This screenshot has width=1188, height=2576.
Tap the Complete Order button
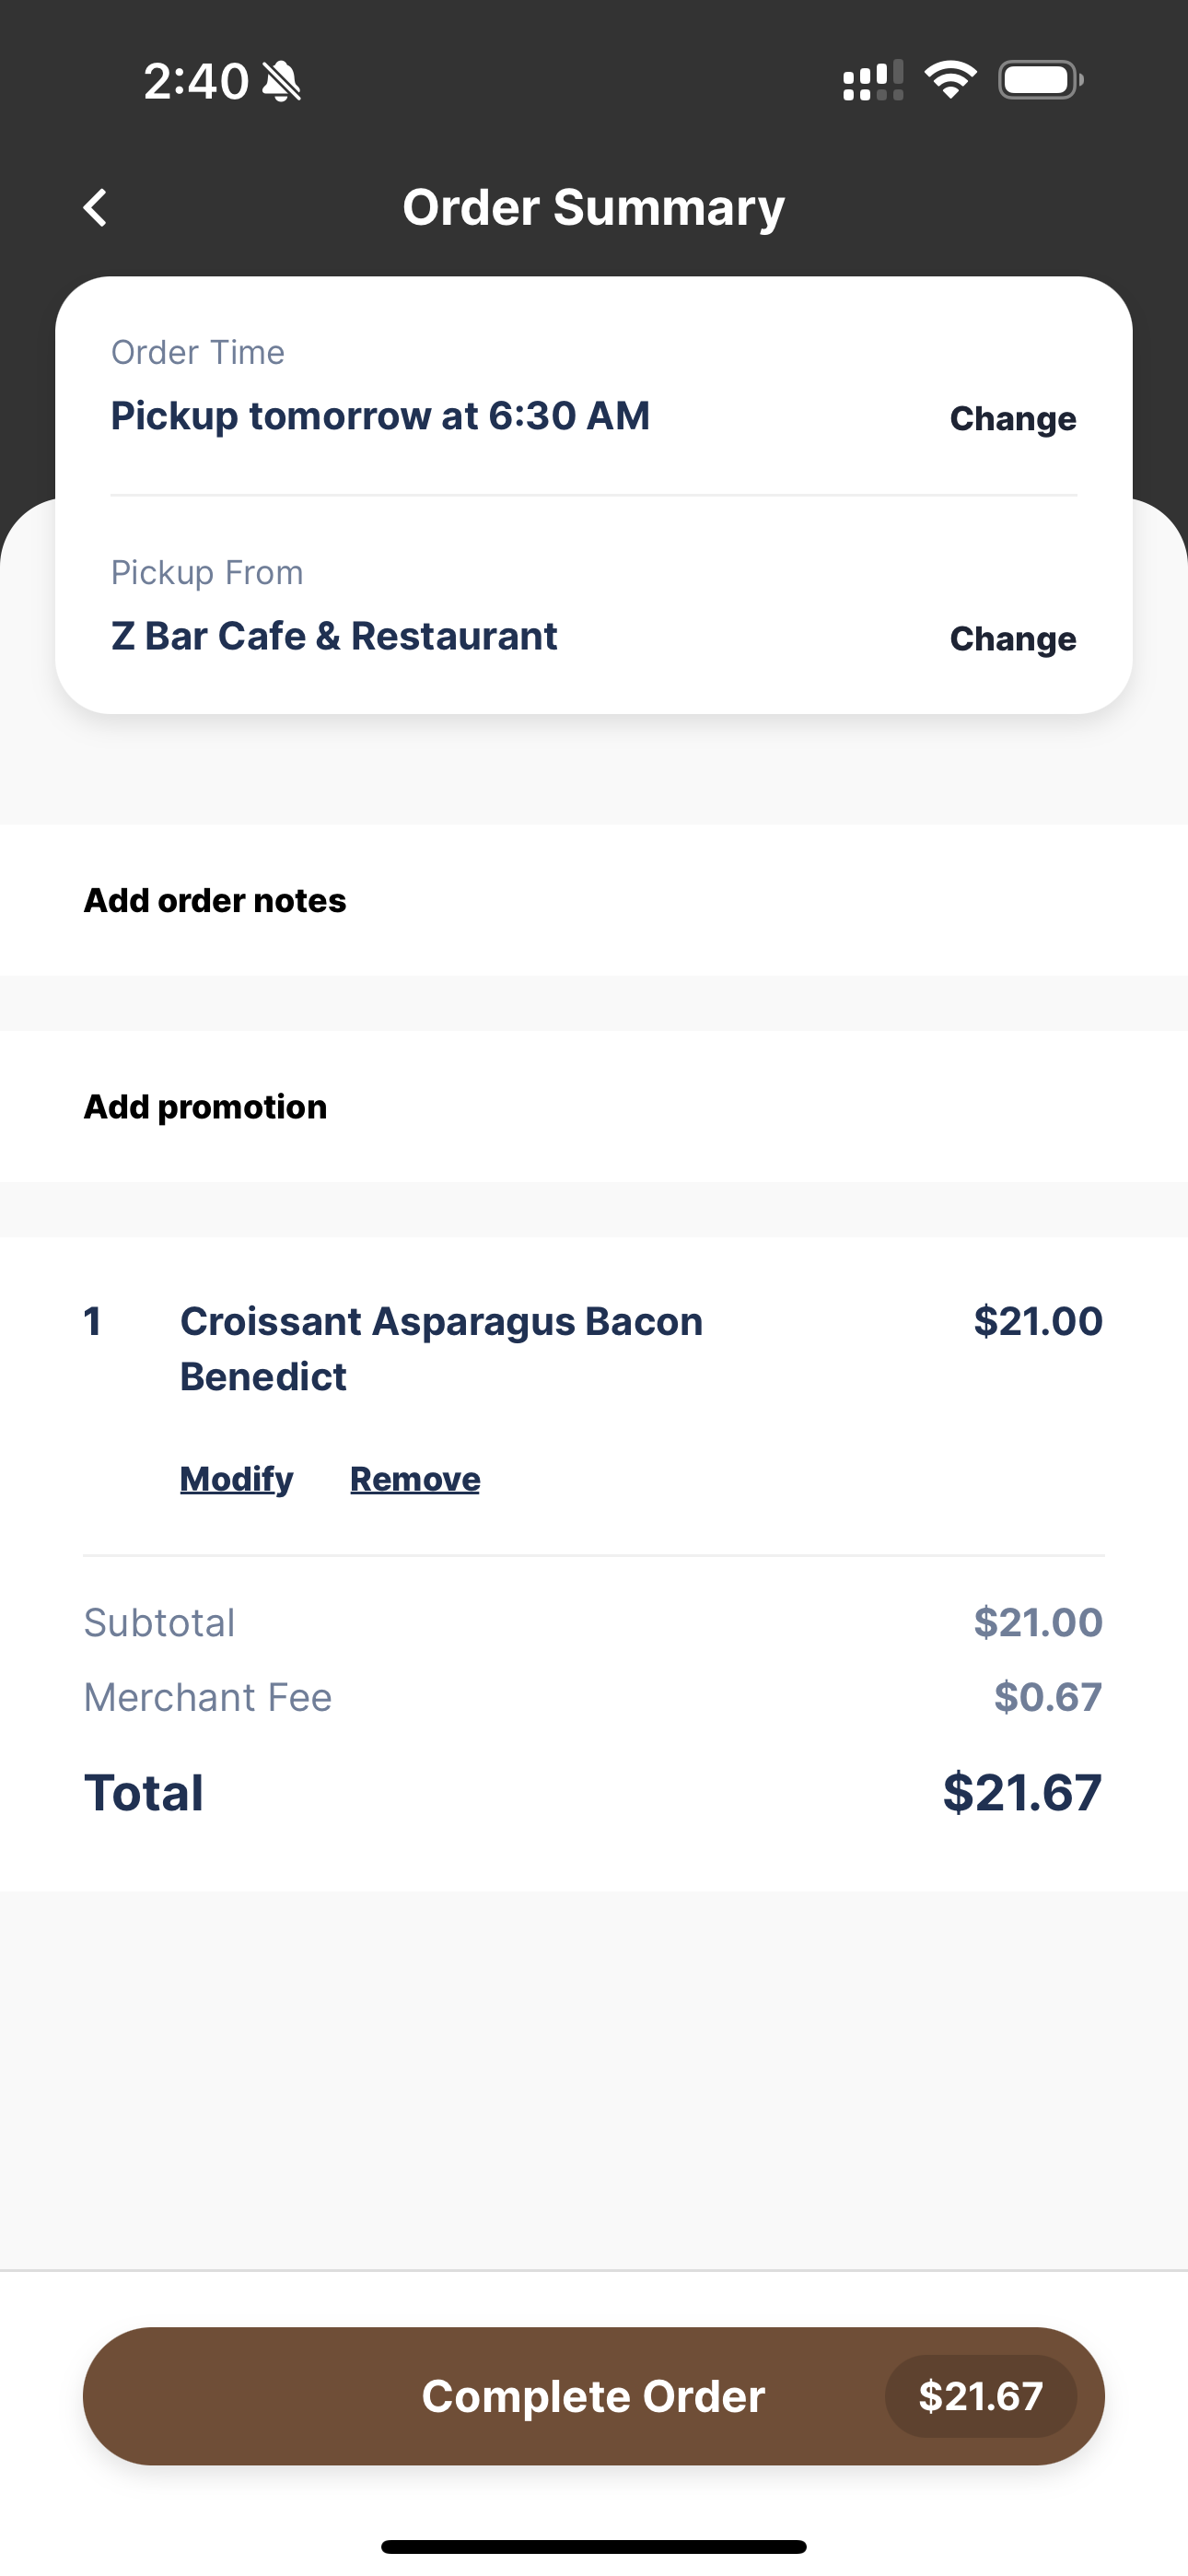594,2396
